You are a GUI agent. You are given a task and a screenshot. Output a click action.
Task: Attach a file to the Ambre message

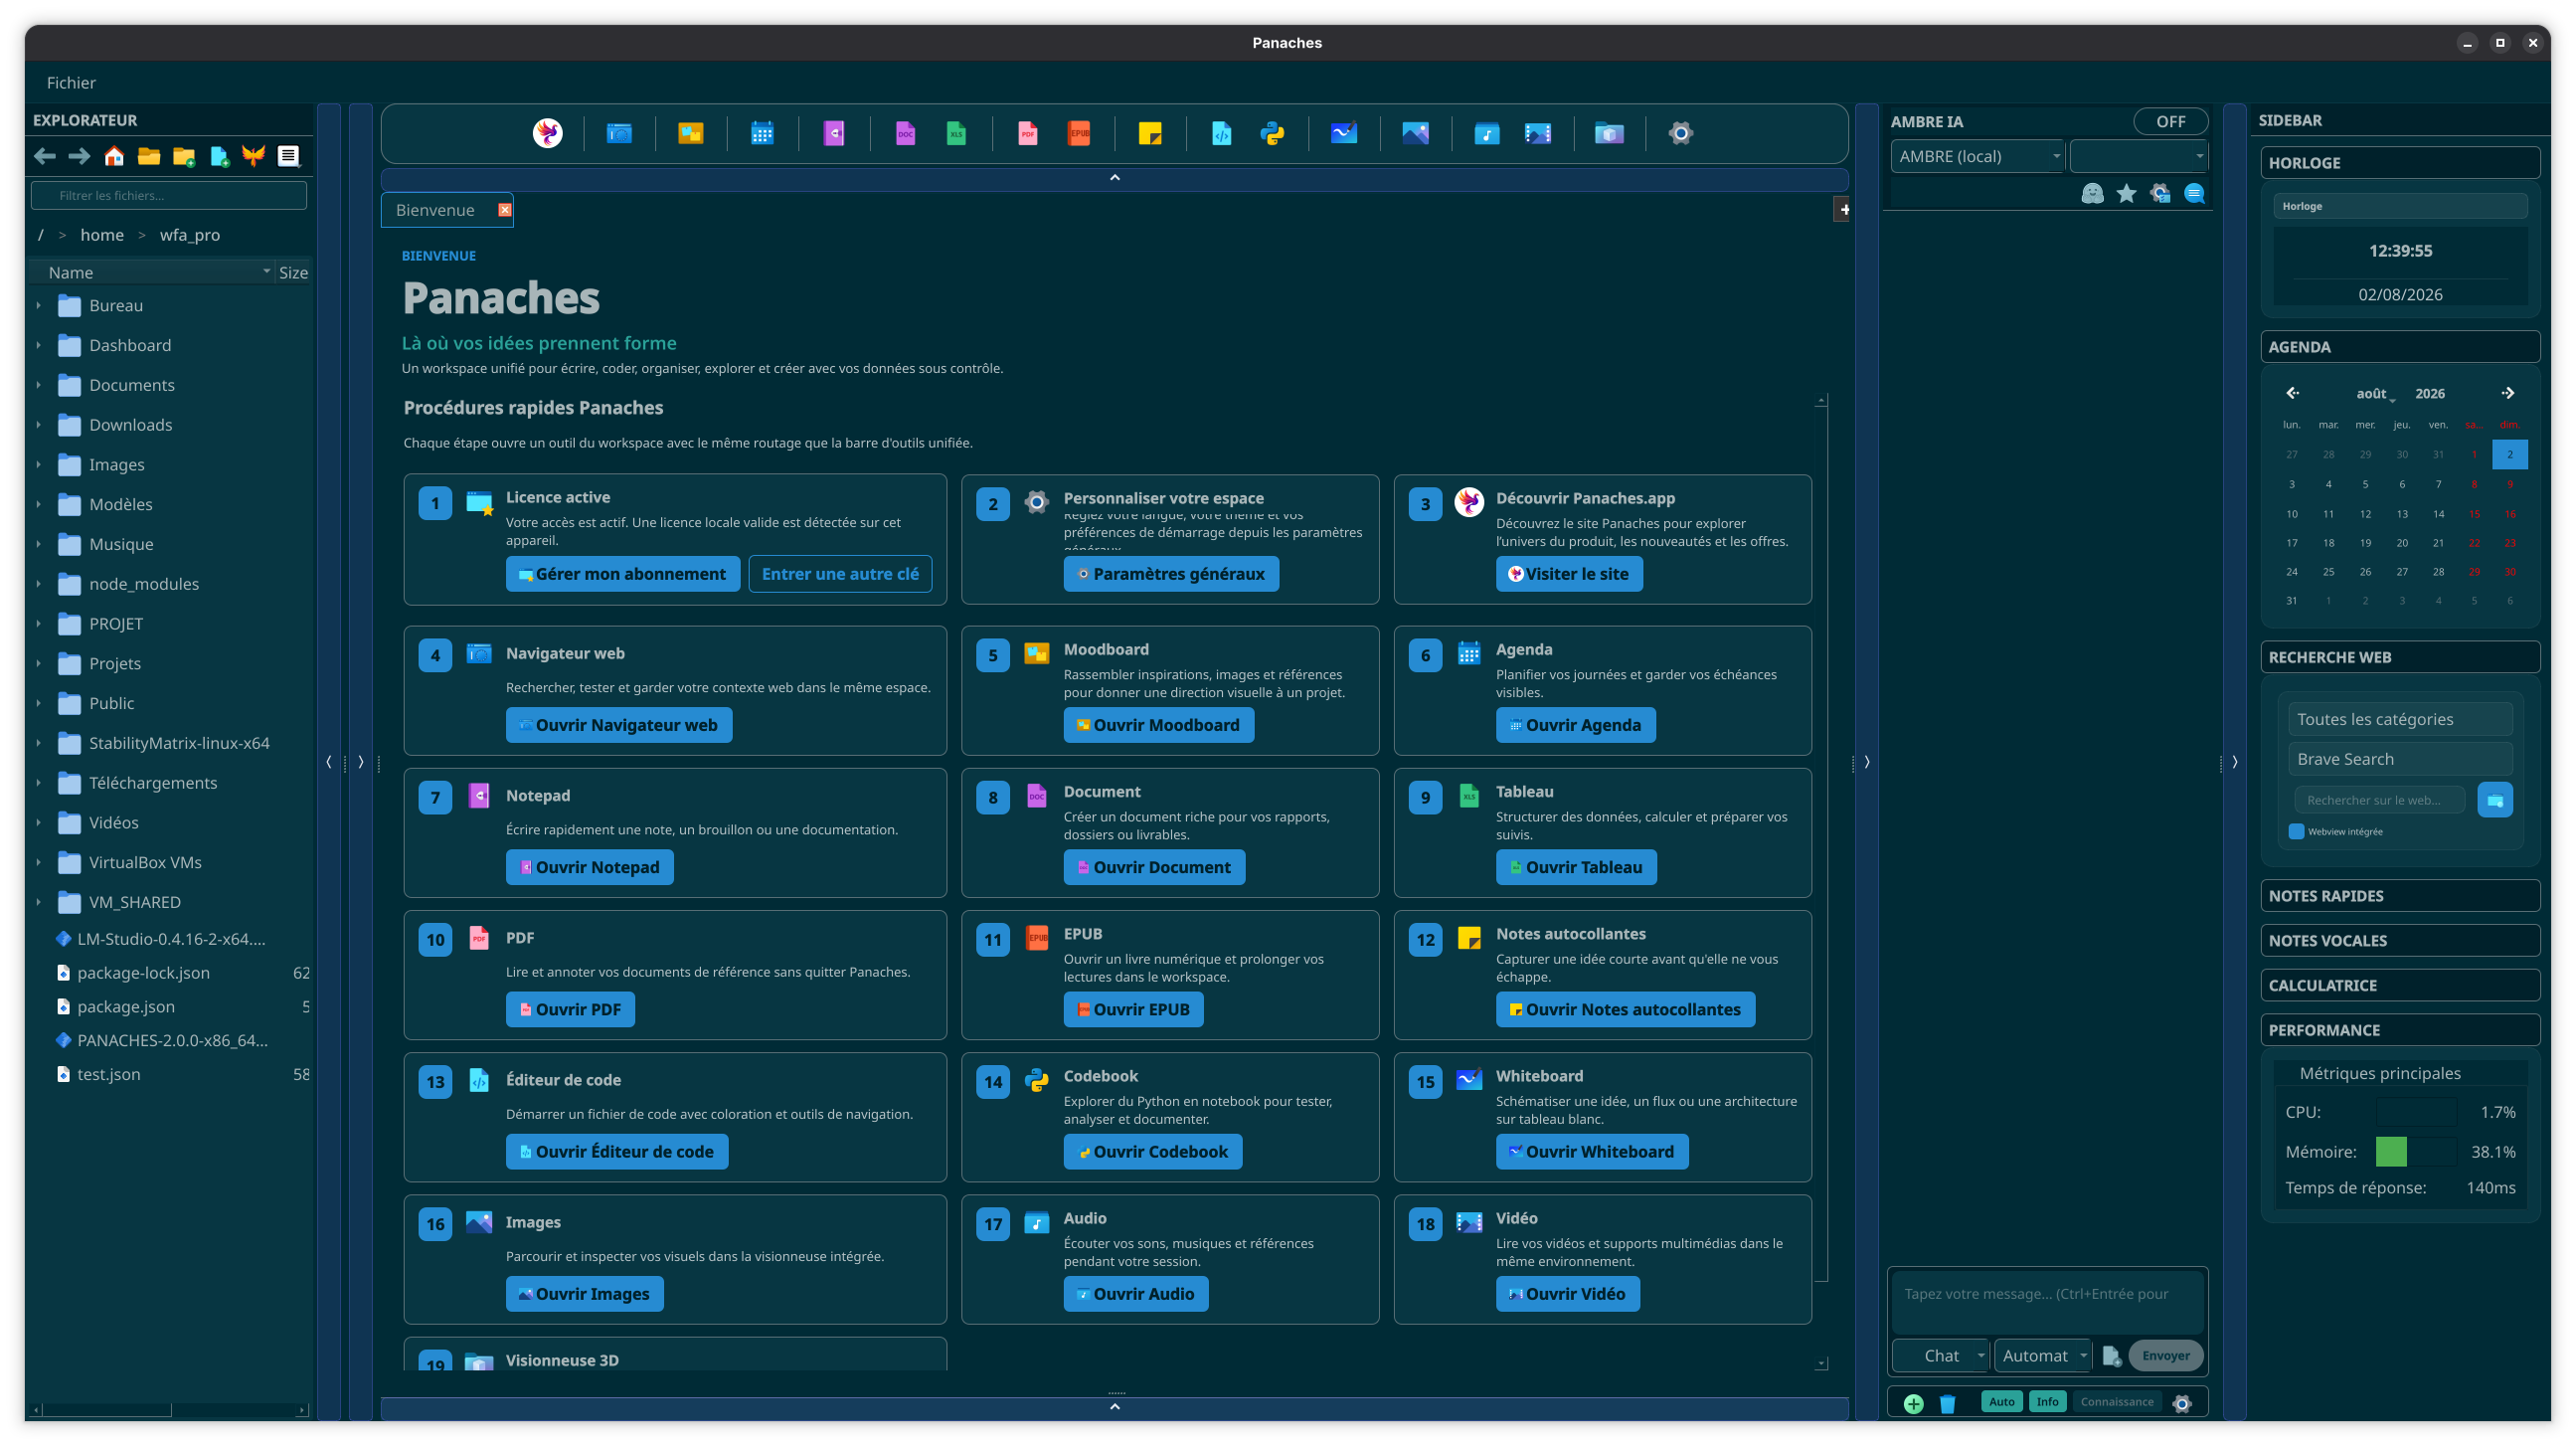tap(2111, 1356)
